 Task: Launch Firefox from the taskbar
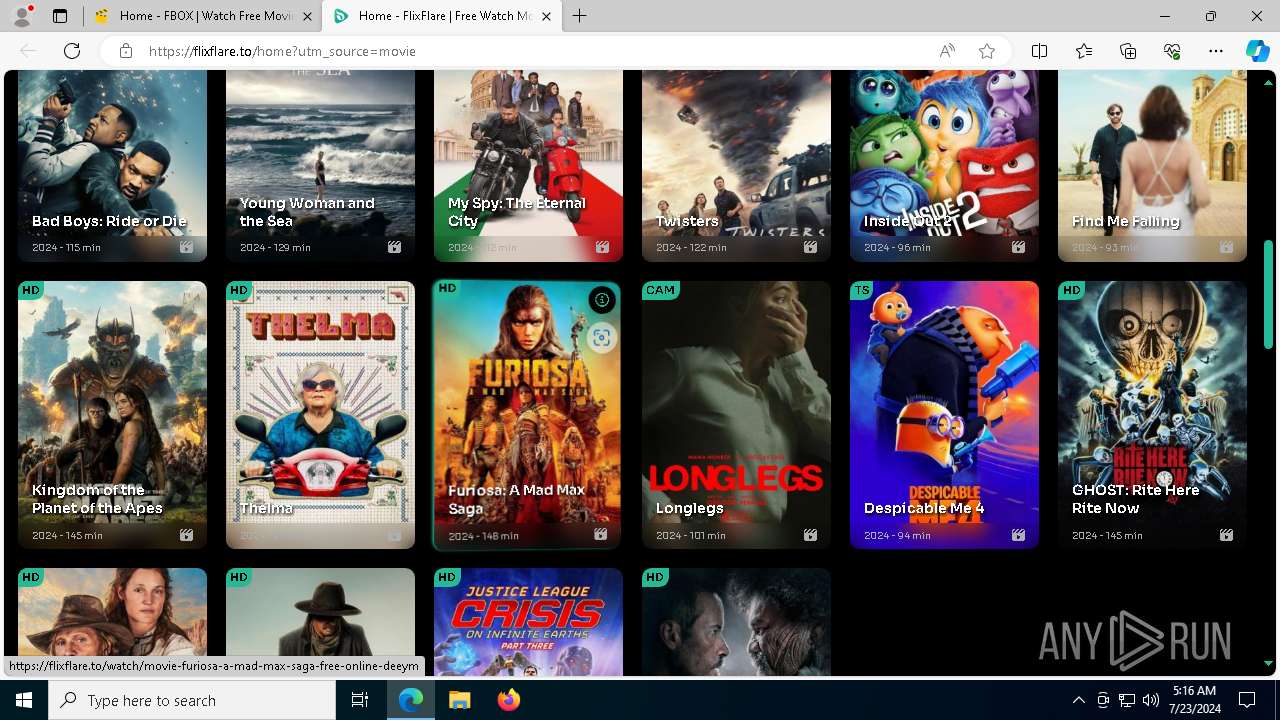[509, 700]
